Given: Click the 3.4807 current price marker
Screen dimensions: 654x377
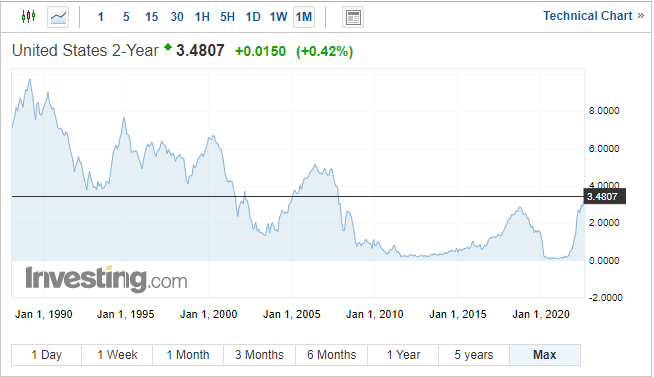Looking at the screenshot, I should click(x=604, y=196).
